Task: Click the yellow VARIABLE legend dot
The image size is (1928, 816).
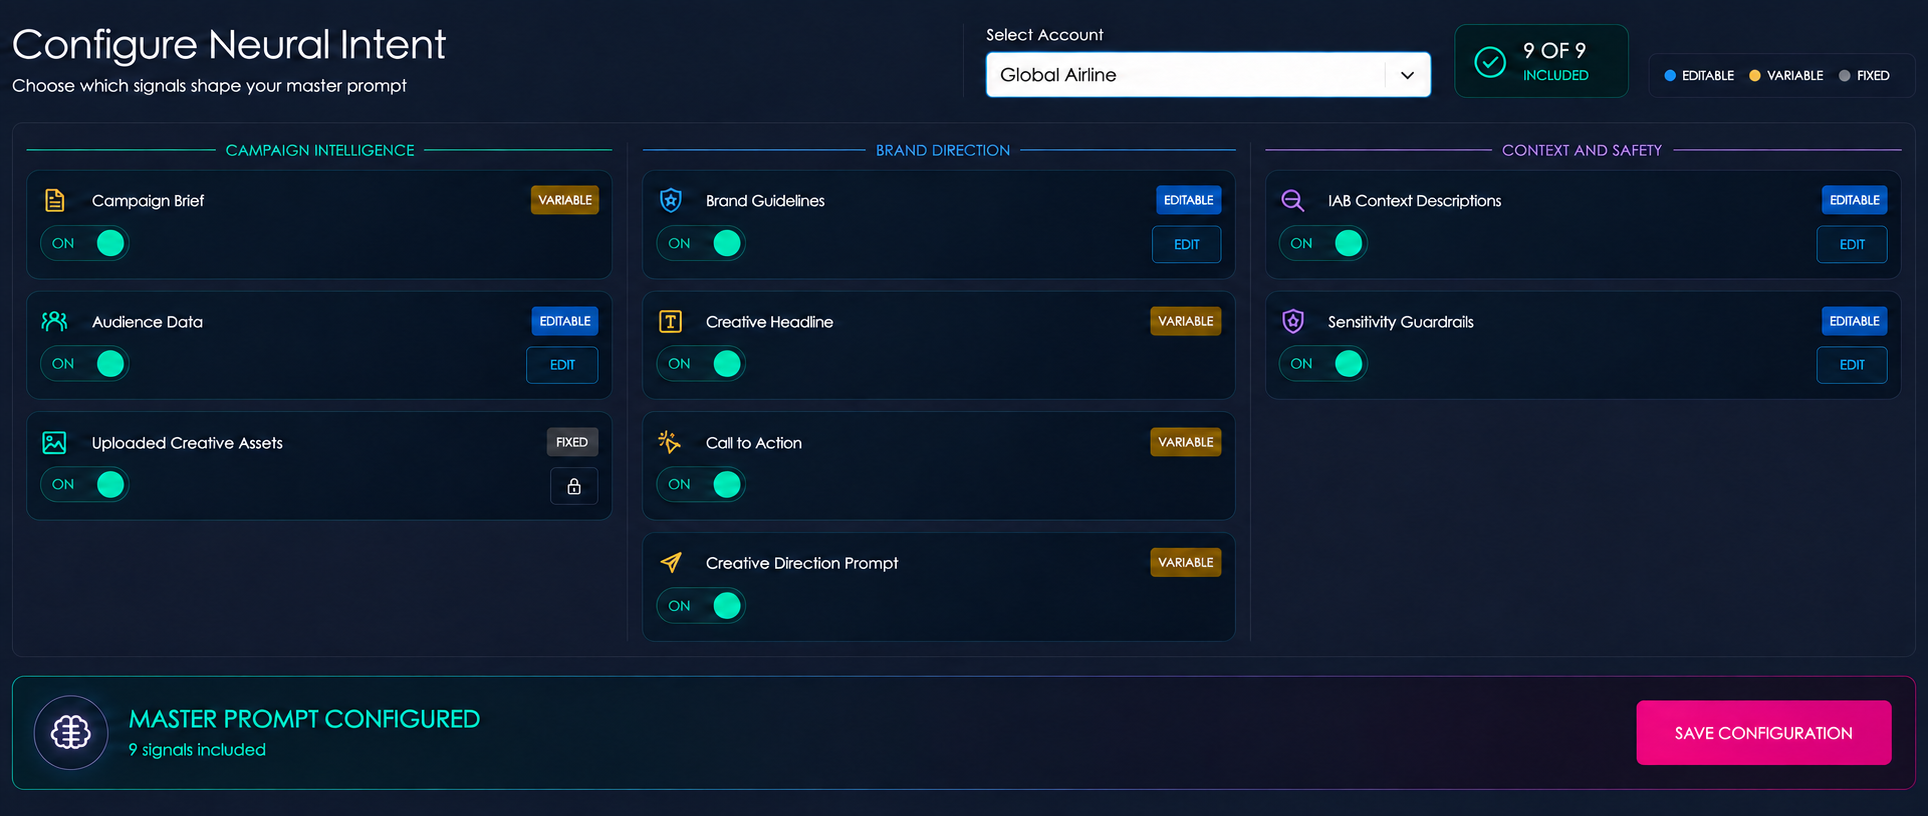Action: click(1755, 76)
